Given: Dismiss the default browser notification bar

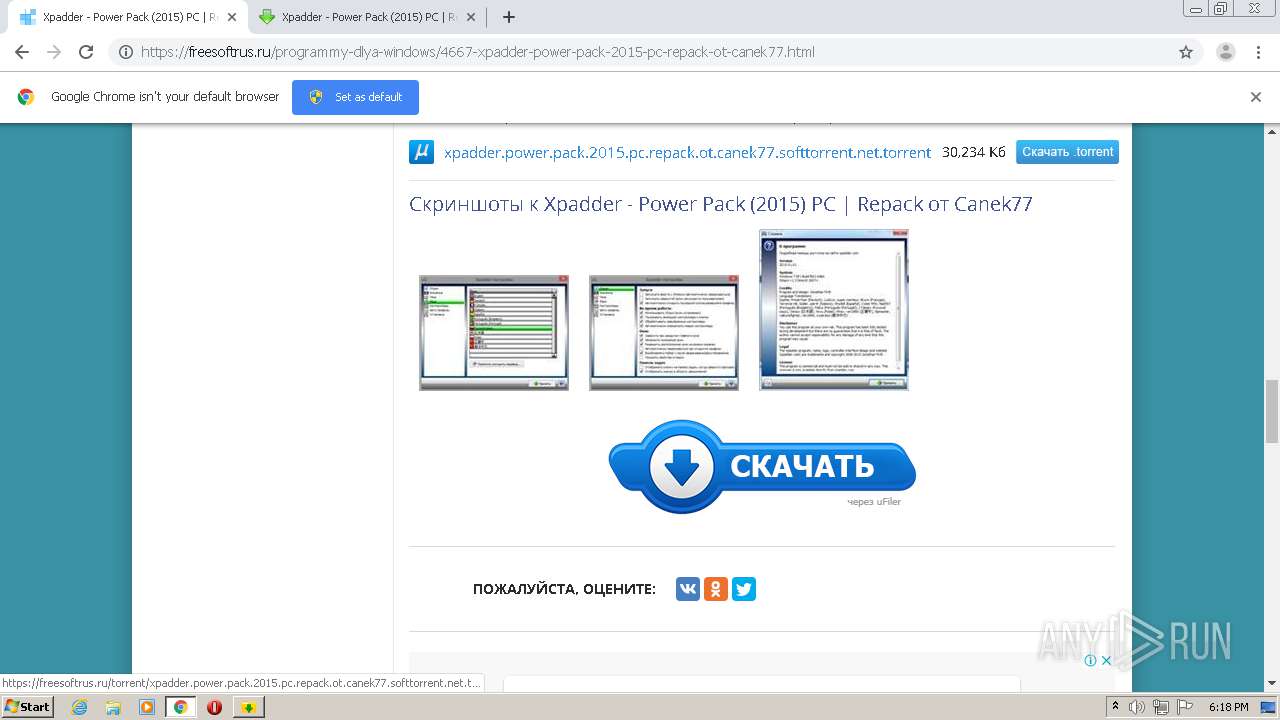Looking at the screenshot, I should [x=1256, y=97].
